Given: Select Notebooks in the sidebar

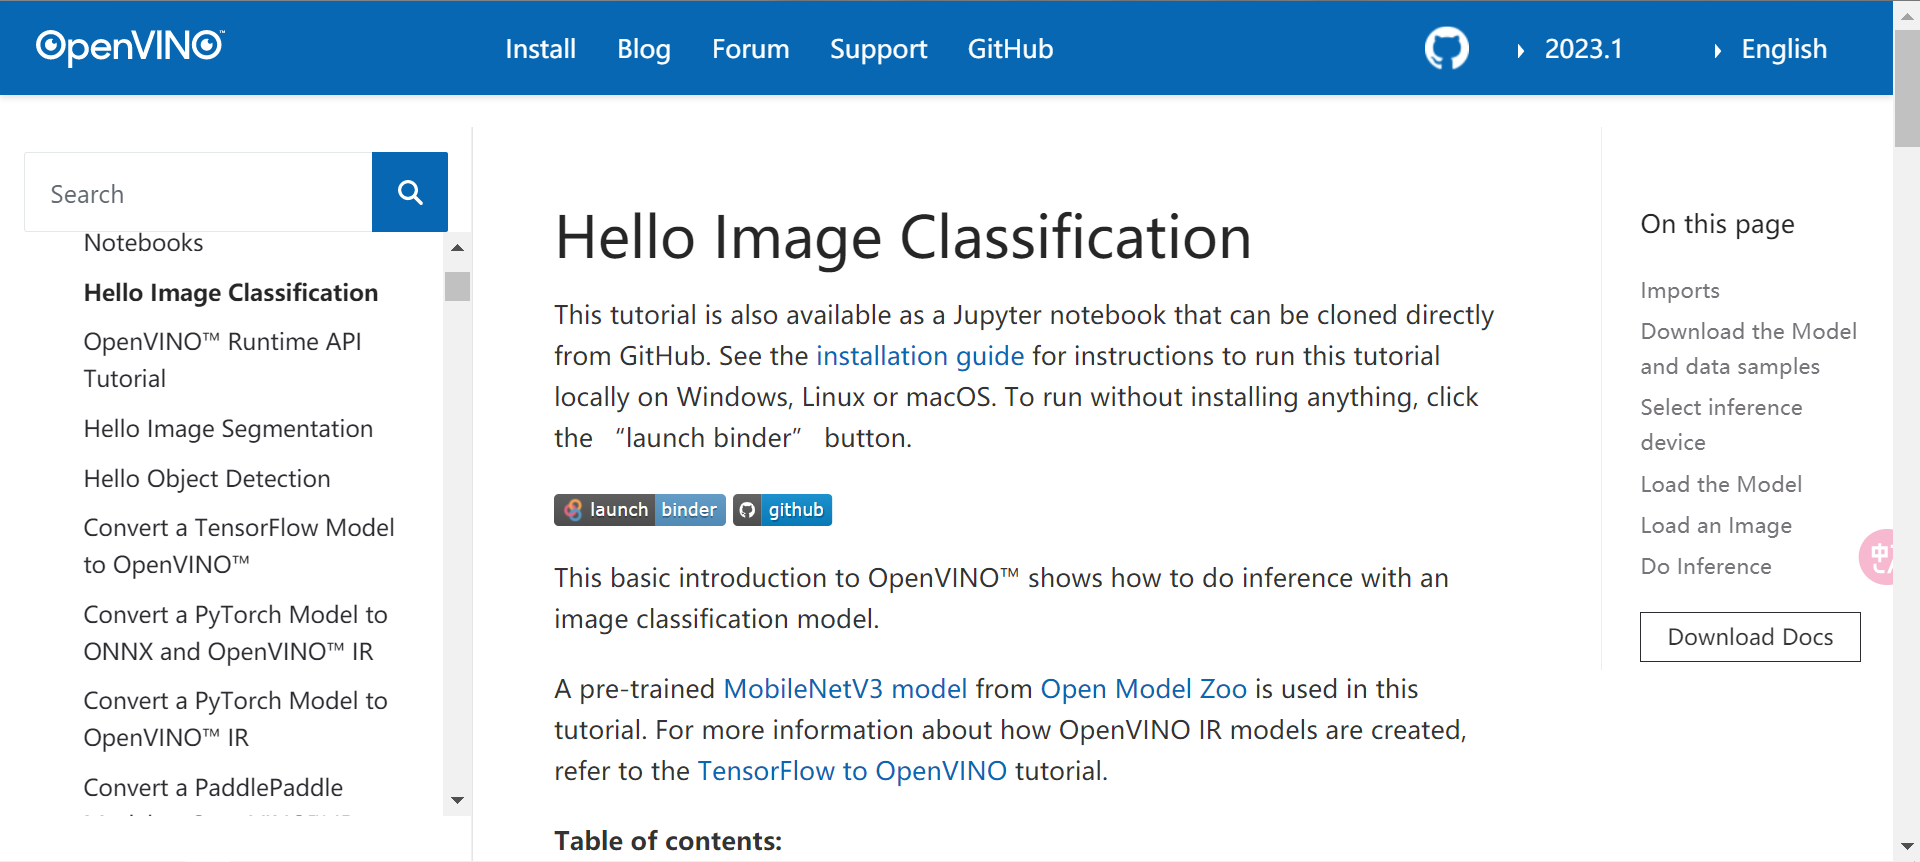Looking at the screenshot, I should (143, 243).
